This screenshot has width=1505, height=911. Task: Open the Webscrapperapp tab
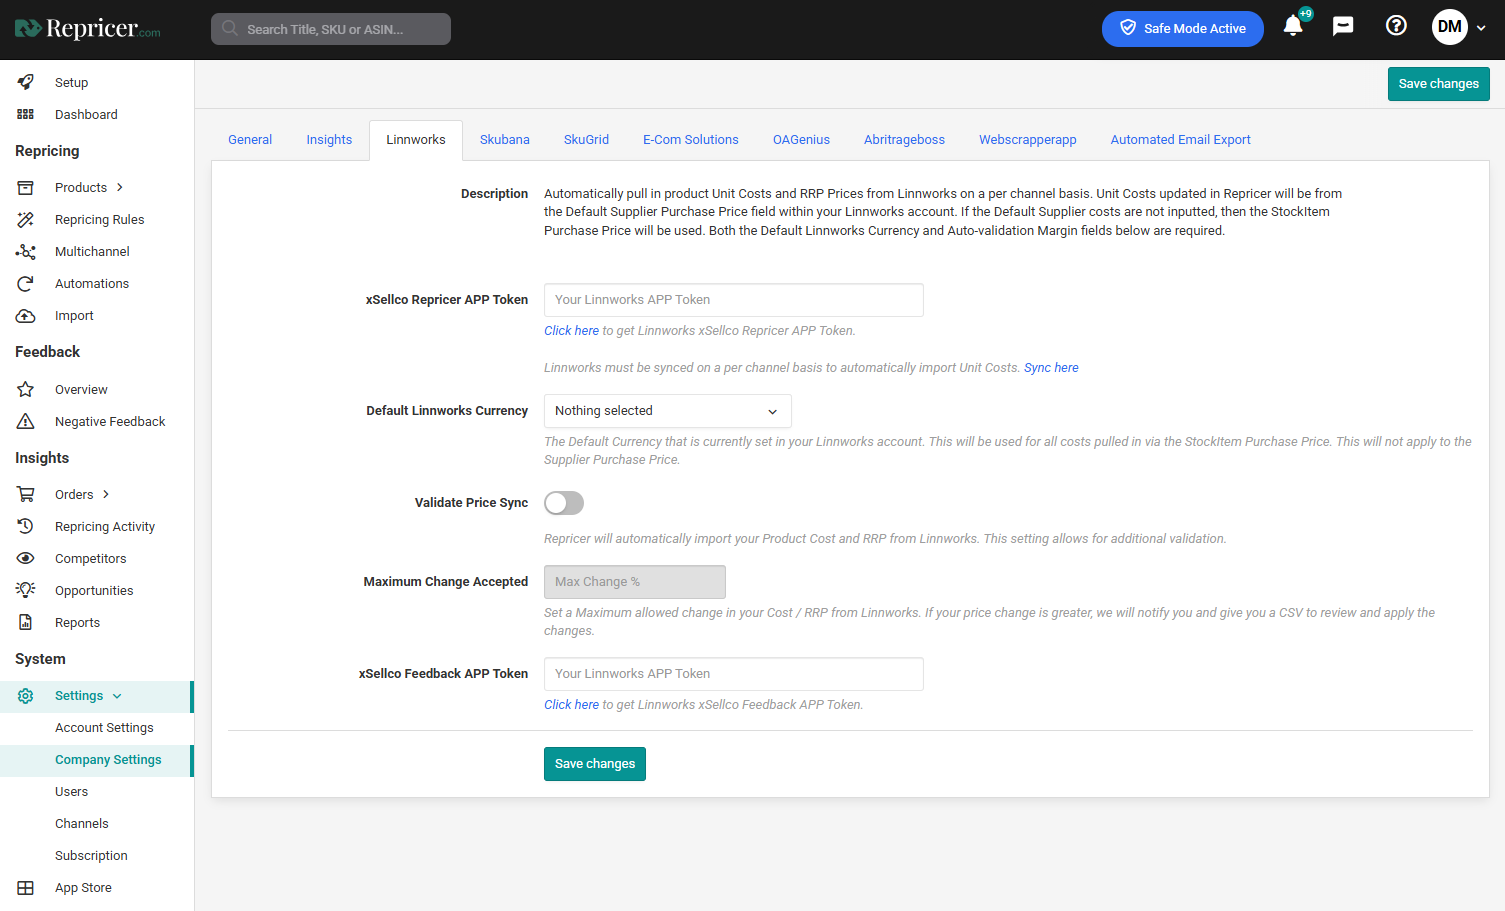click(1028, 140)
